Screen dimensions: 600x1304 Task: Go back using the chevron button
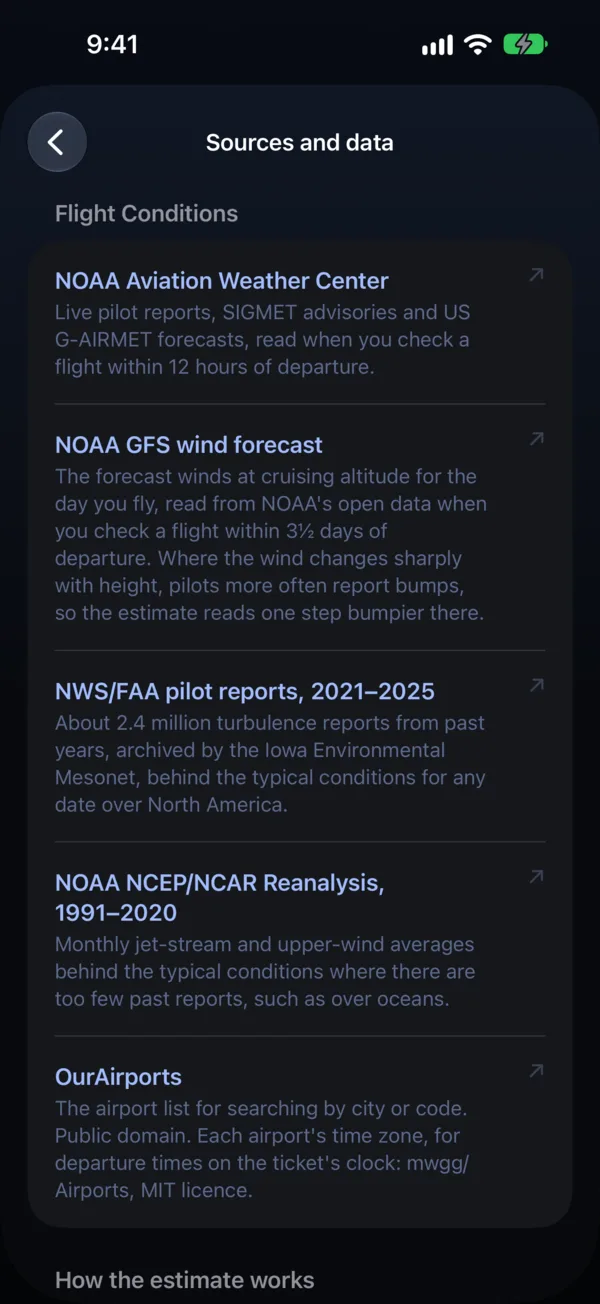point(57,142)
